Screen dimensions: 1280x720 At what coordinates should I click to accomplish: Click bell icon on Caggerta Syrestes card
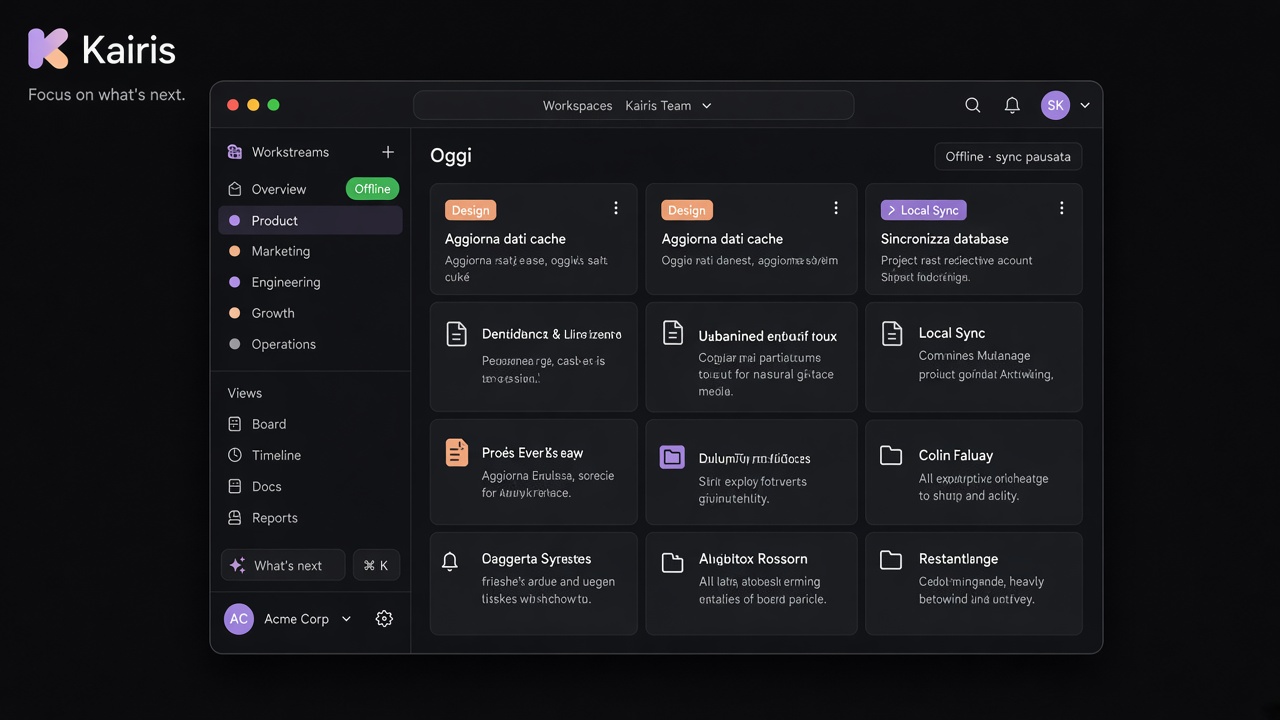point(450,561)
